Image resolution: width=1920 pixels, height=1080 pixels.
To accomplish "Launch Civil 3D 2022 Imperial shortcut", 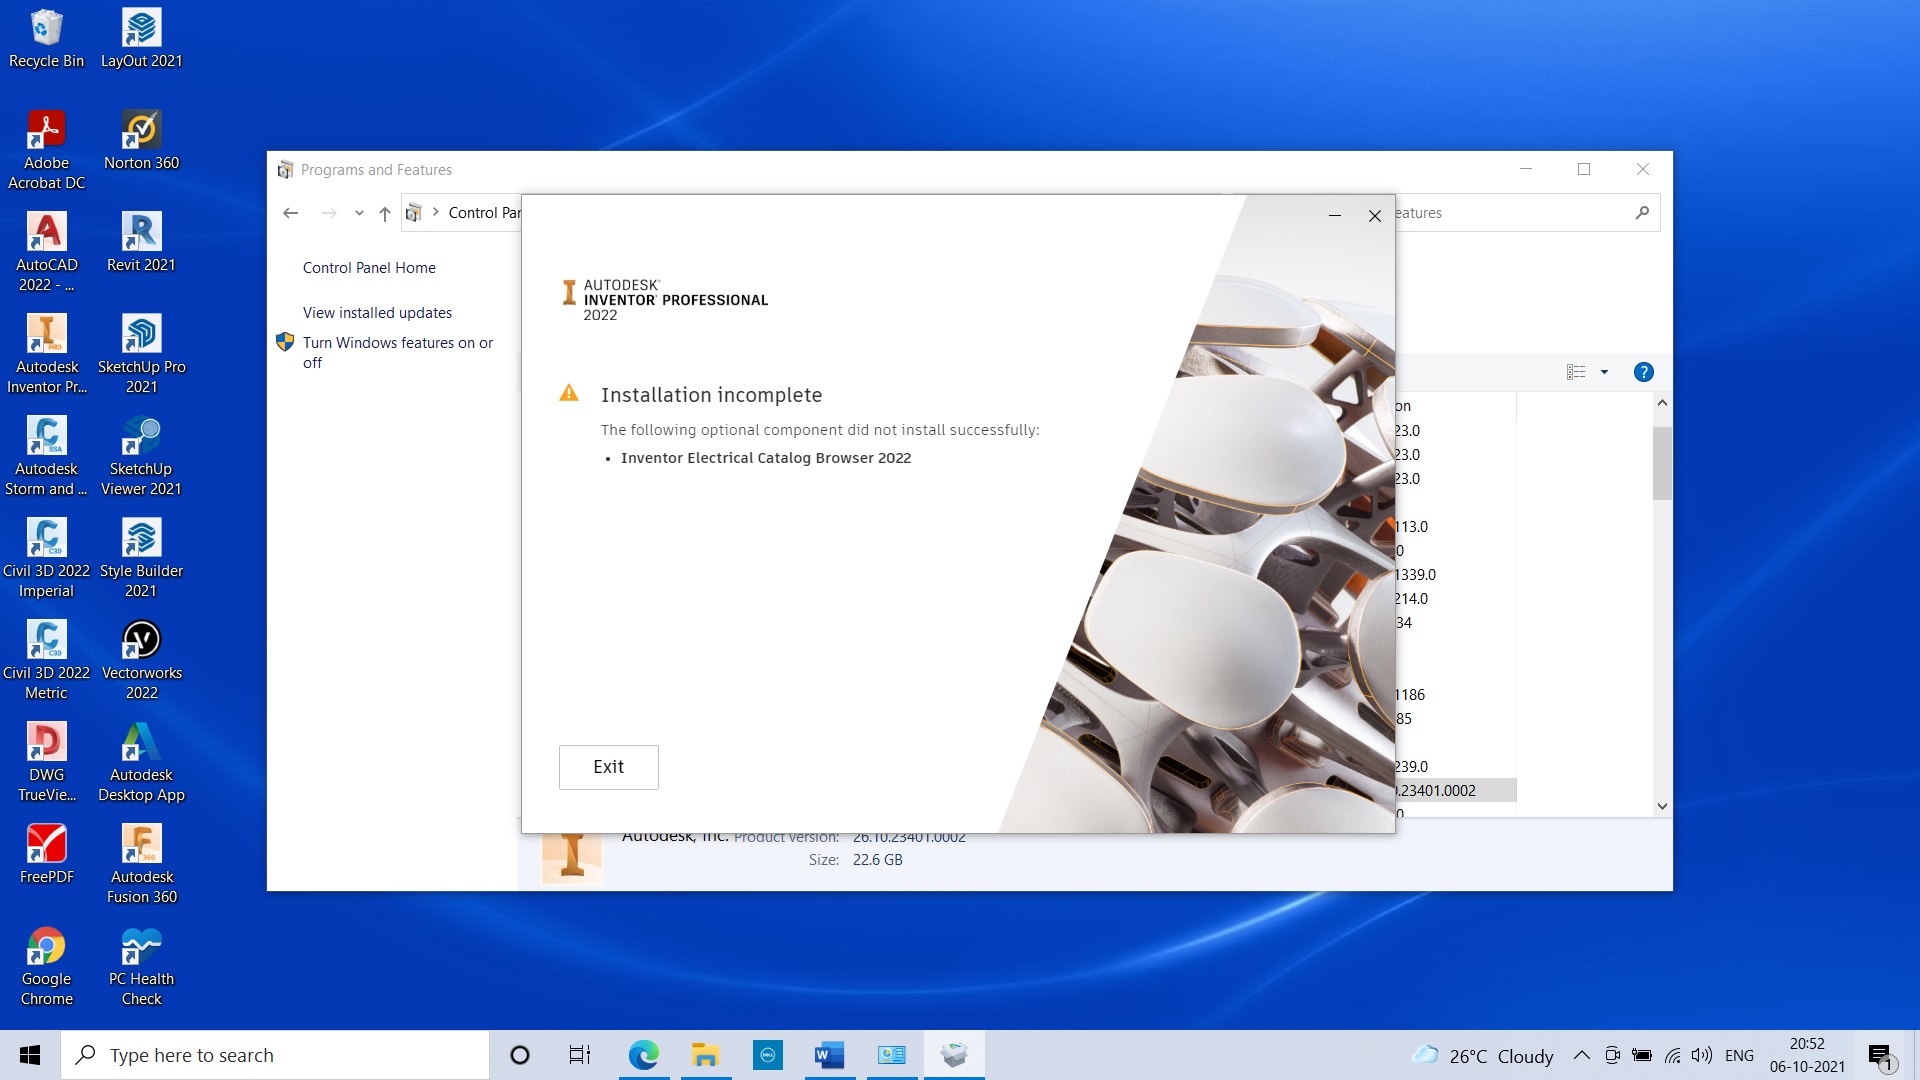I will click(x=46, y=559).
